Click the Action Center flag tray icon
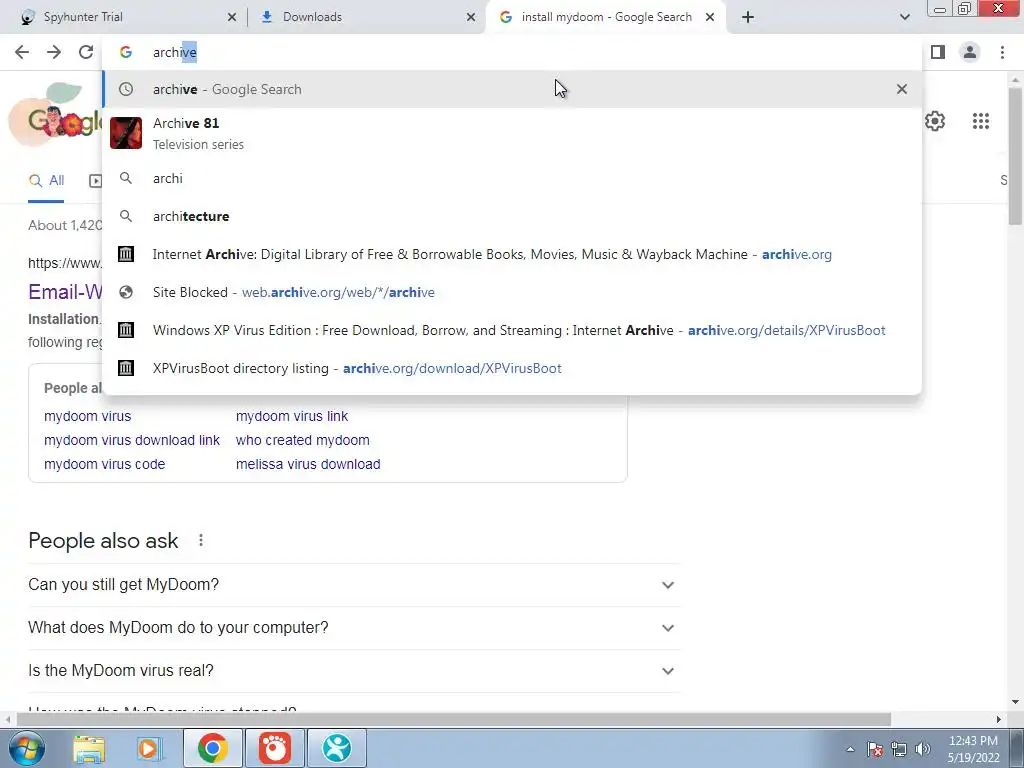This screenshot has height=768, width=1024. pyautogui.click(x=875, y=749)
